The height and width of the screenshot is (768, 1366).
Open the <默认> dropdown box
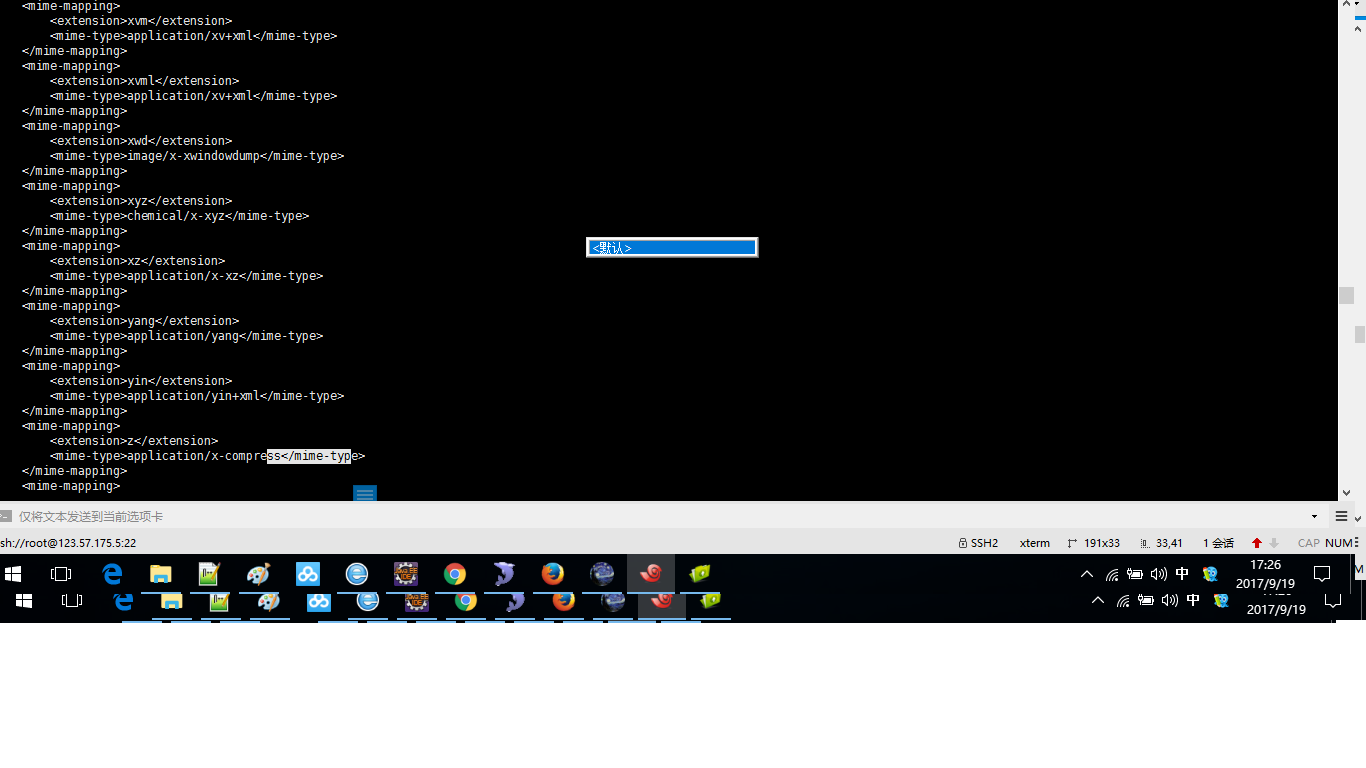(672, 247)
